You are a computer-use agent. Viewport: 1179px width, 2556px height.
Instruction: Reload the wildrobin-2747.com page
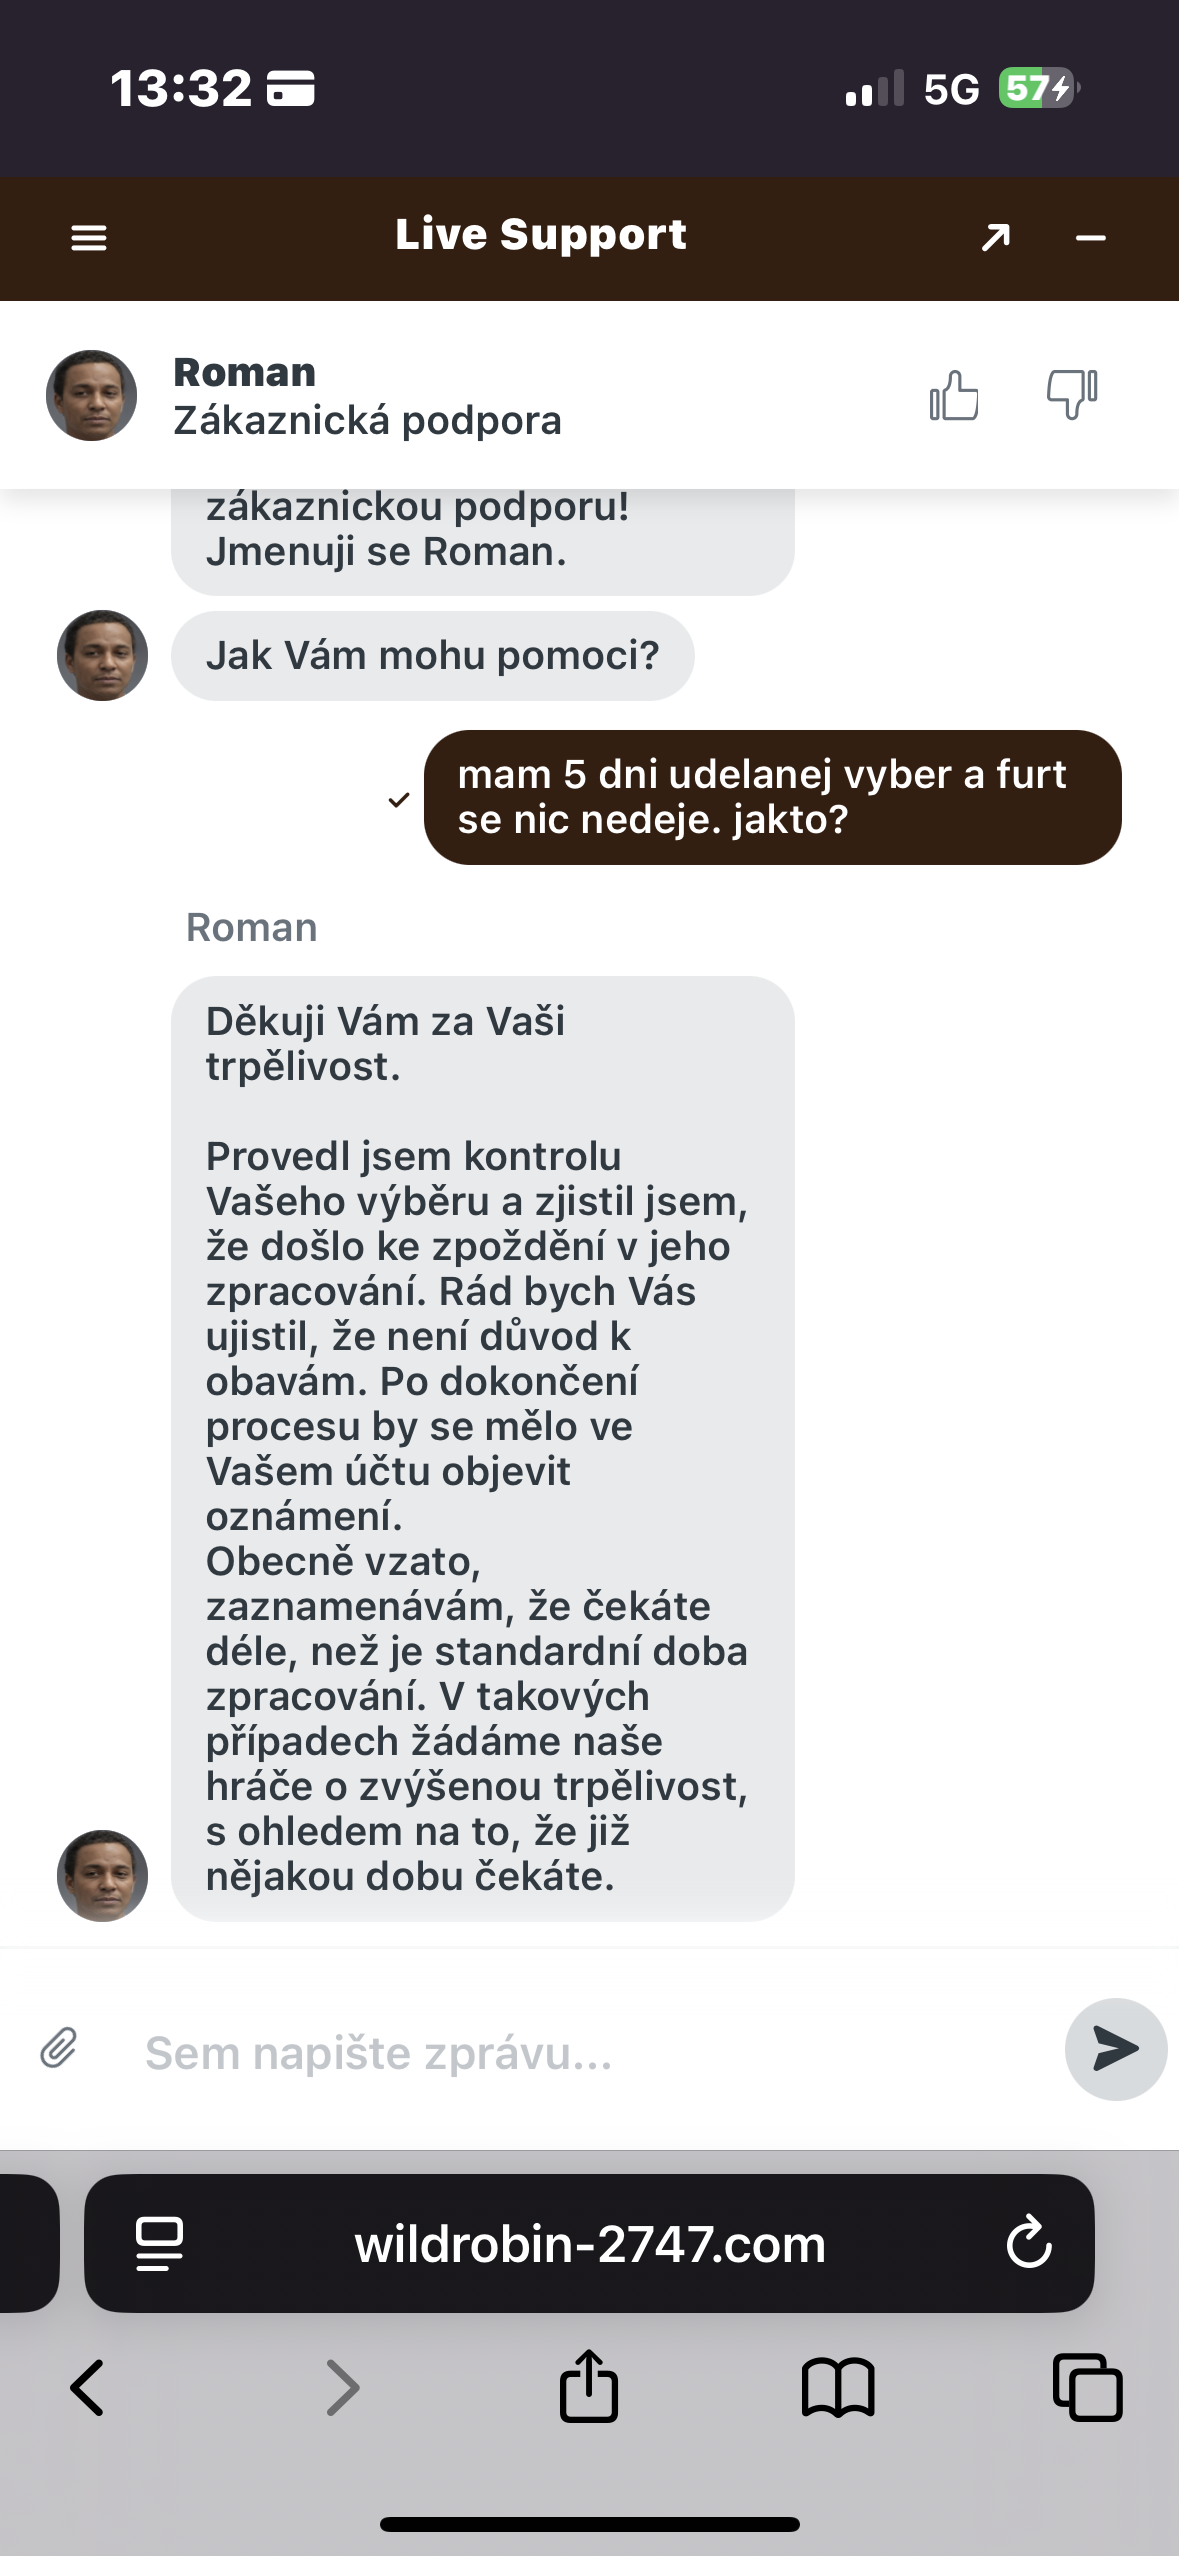[x=1029, y=2242]
